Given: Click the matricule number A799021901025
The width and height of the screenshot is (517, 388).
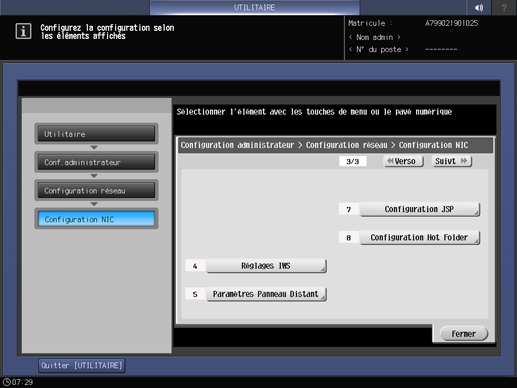Looking at the screenshot, I should [x=451, y=23].
